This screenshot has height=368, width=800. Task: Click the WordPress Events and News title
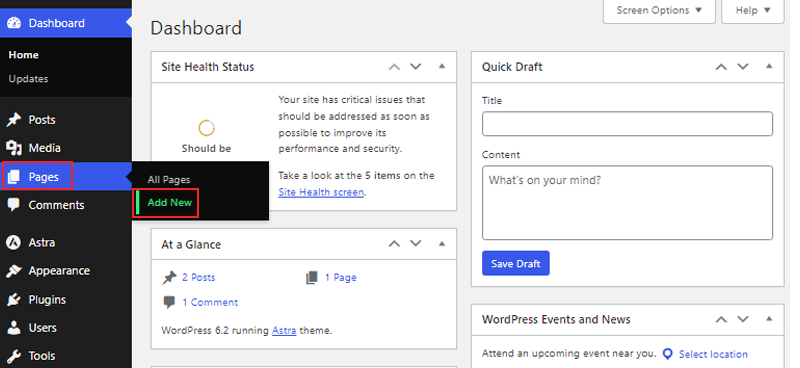[x=556, y=320]
